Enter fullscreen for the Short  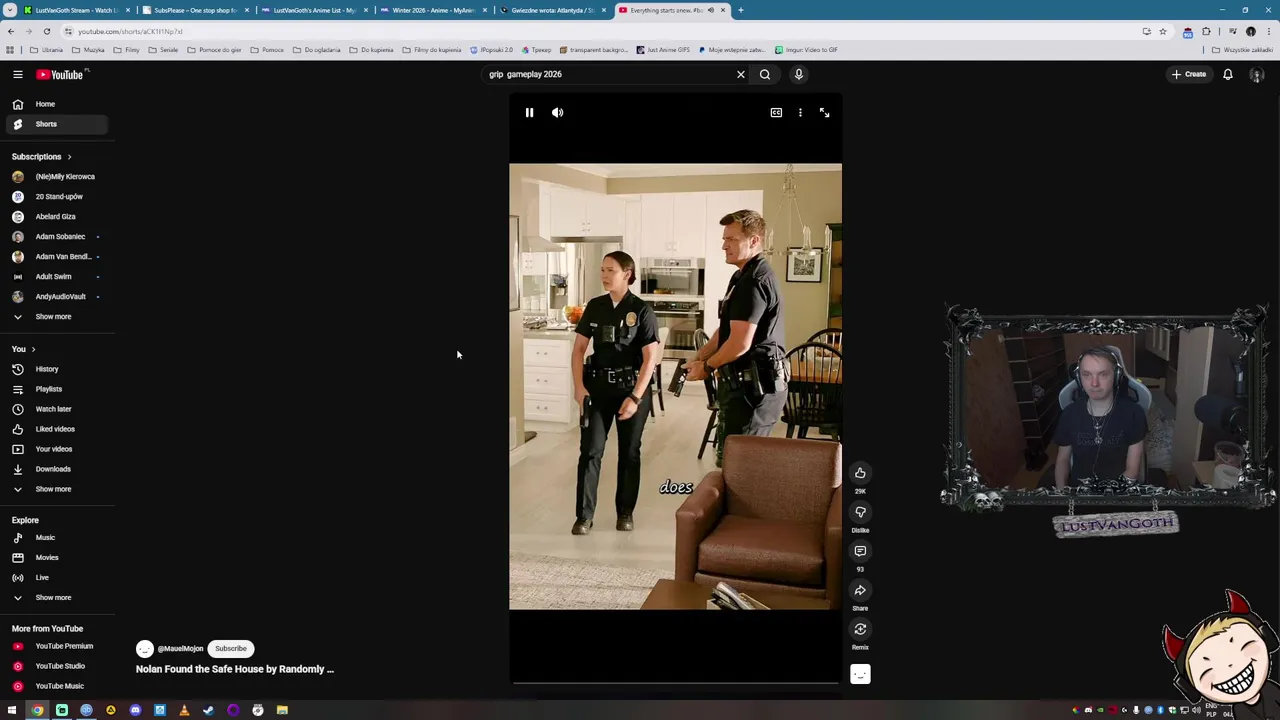coord(824,113)
